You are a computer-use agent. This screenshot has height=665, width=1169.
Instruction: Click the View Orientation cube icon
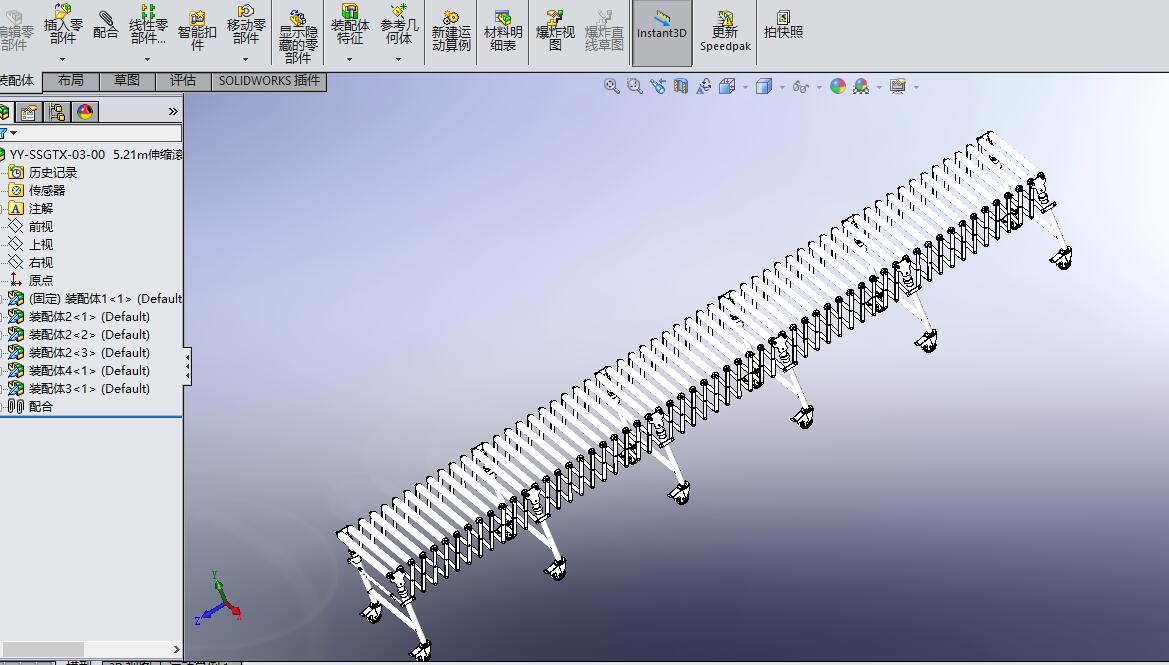click(x=727, y=86)
